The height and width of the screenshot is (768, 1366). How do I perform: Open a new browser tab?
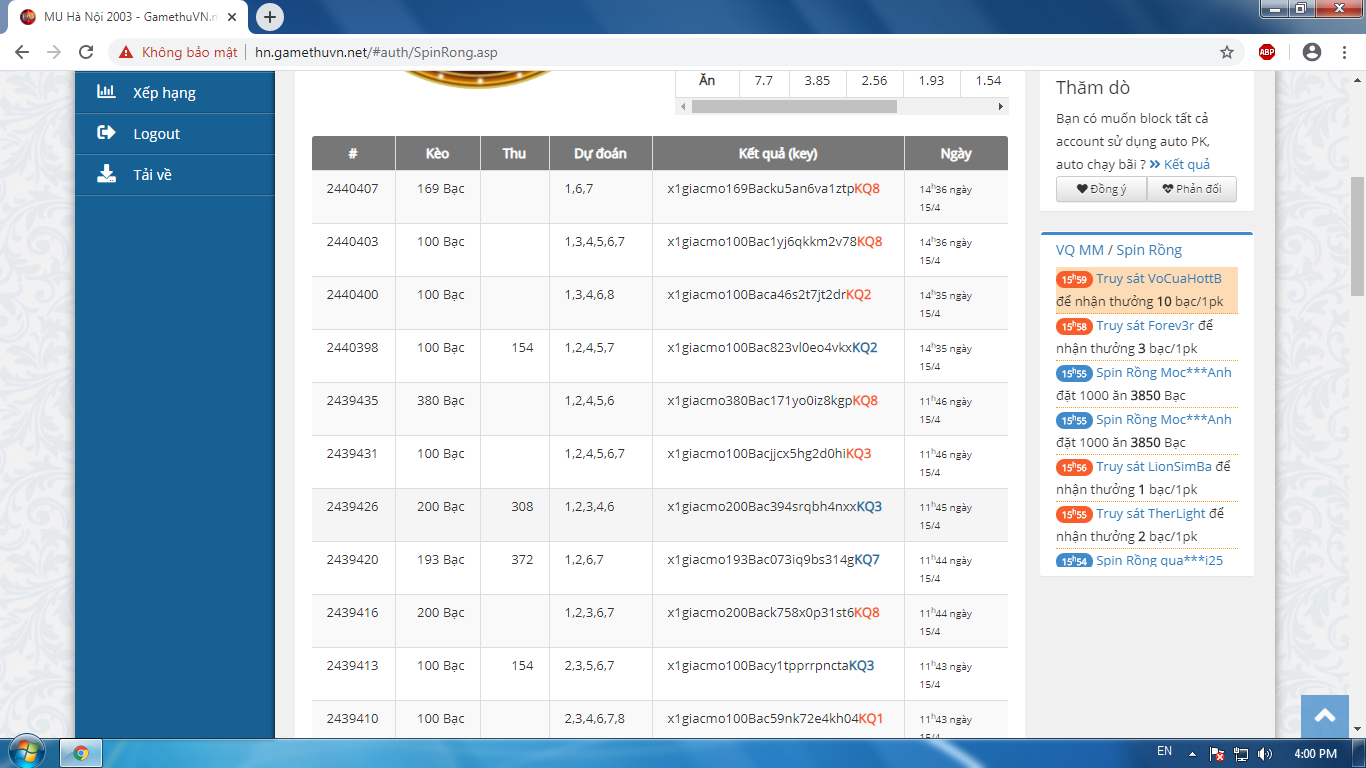[270, 17]
